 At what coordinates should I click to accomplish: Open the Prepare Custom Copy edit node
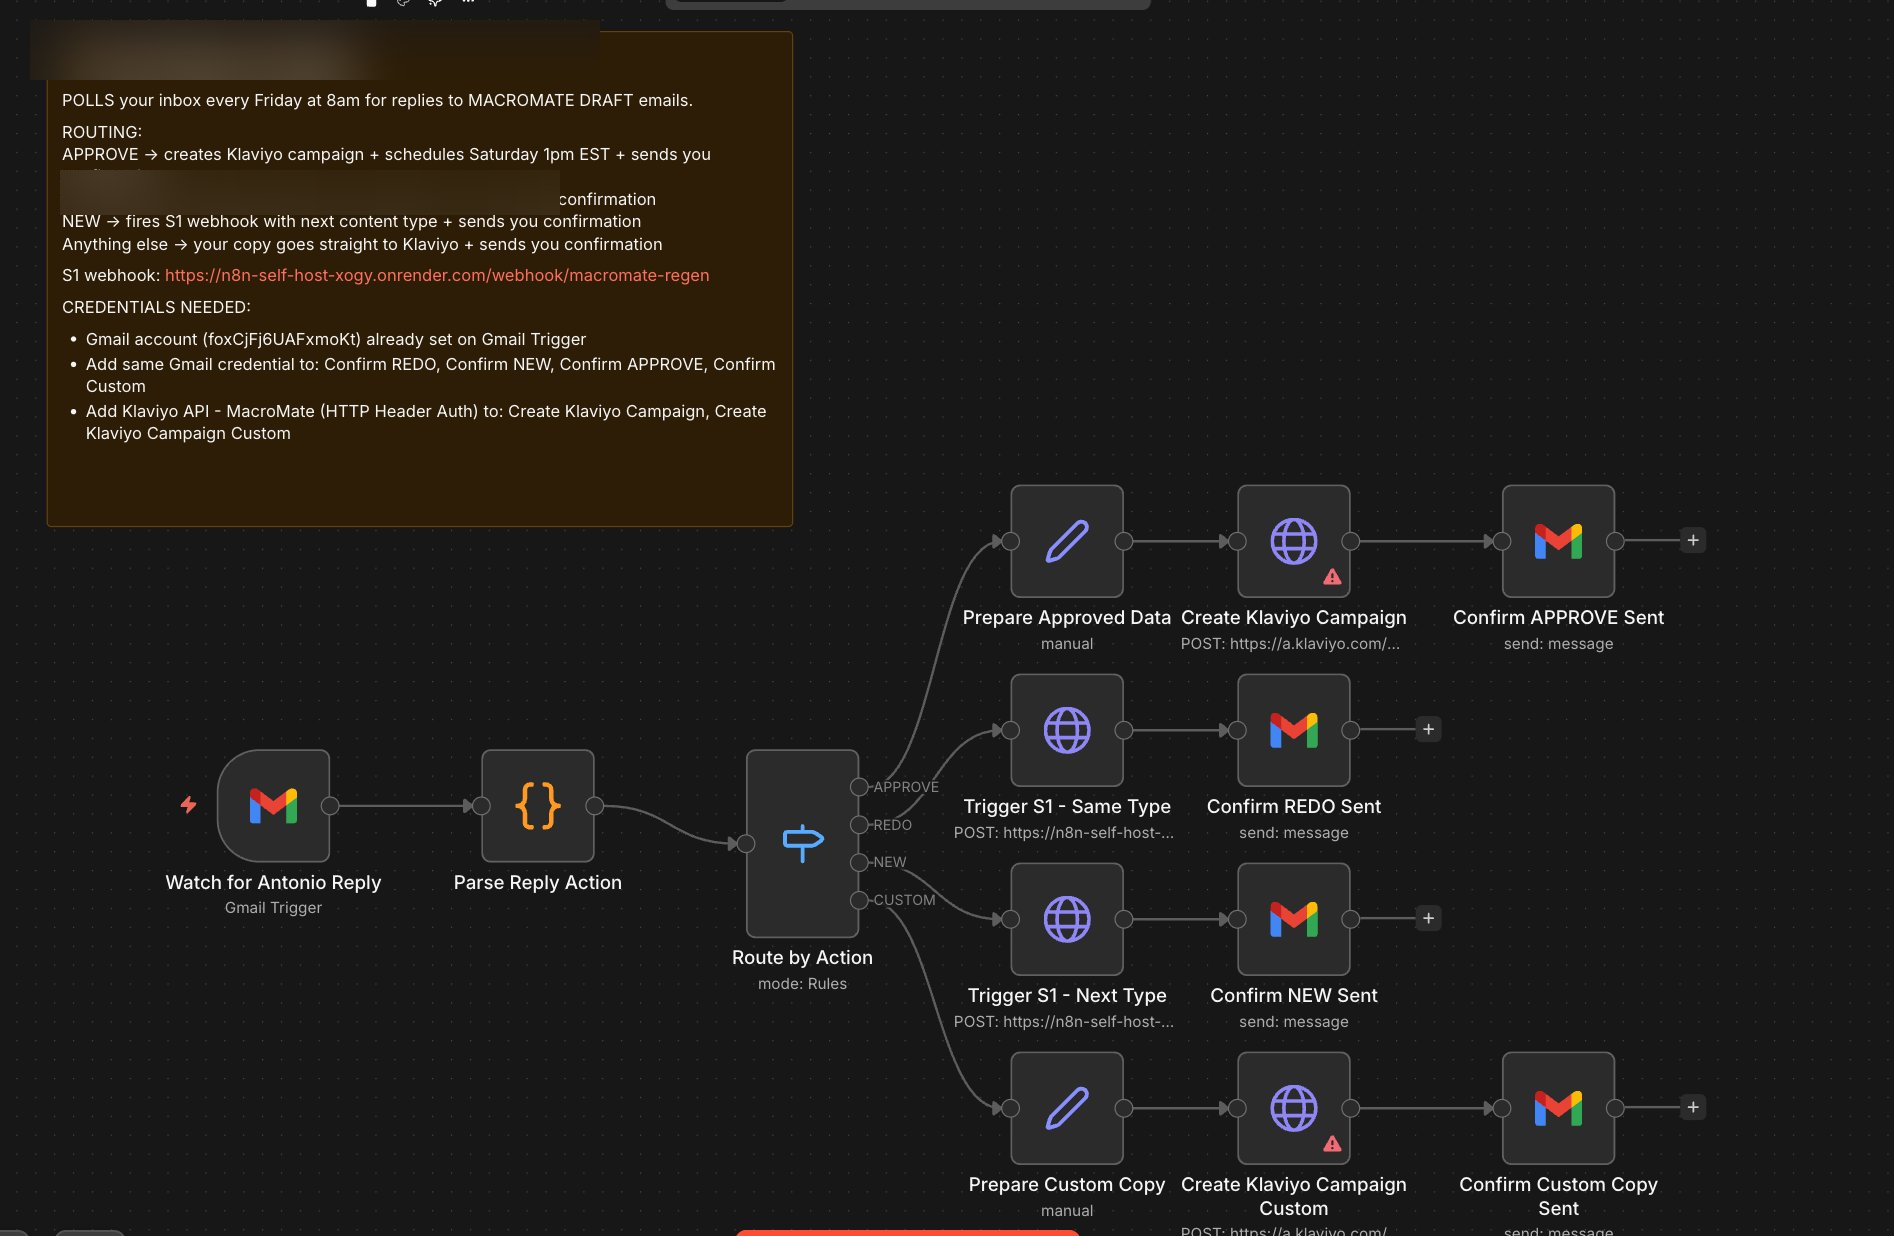tap(1066, 1108)
